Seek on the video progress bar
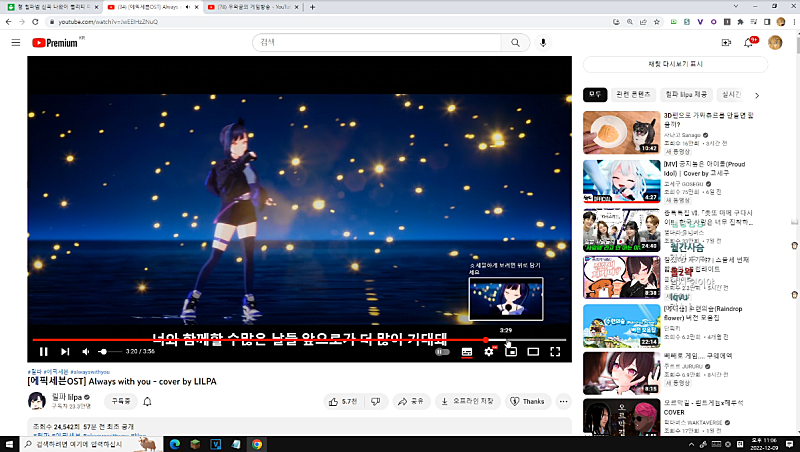This screenshot has width=800, height=452. 299,340
